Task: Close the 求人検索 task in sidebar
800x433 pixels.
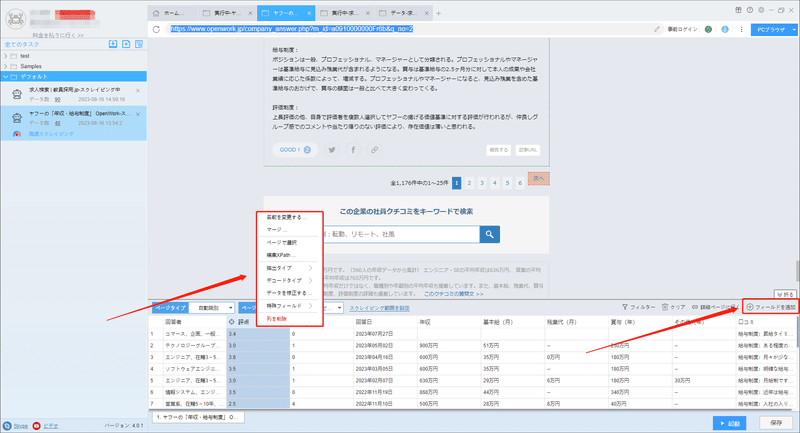Action: [138, 91]
